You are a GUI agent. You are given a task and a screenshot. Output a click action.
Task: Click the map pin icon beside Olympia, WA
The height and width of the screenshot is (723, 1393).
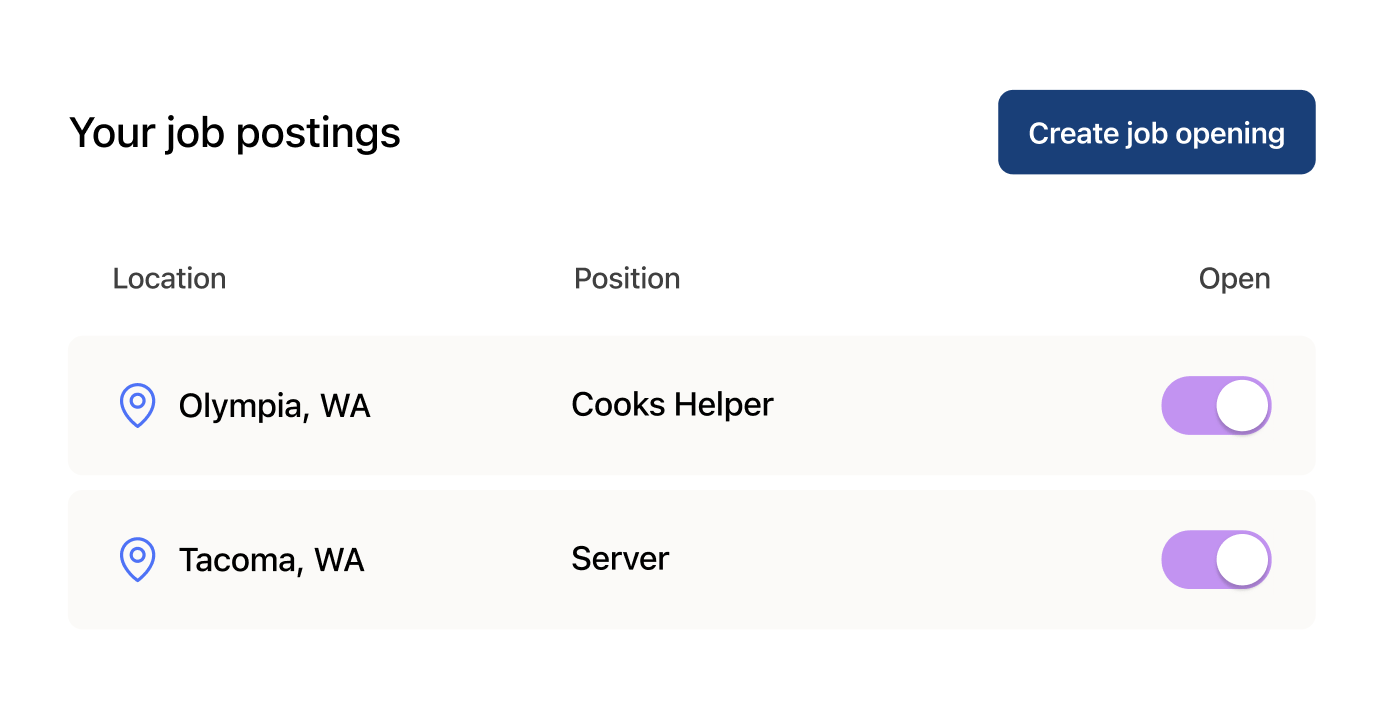click(137, 405)
